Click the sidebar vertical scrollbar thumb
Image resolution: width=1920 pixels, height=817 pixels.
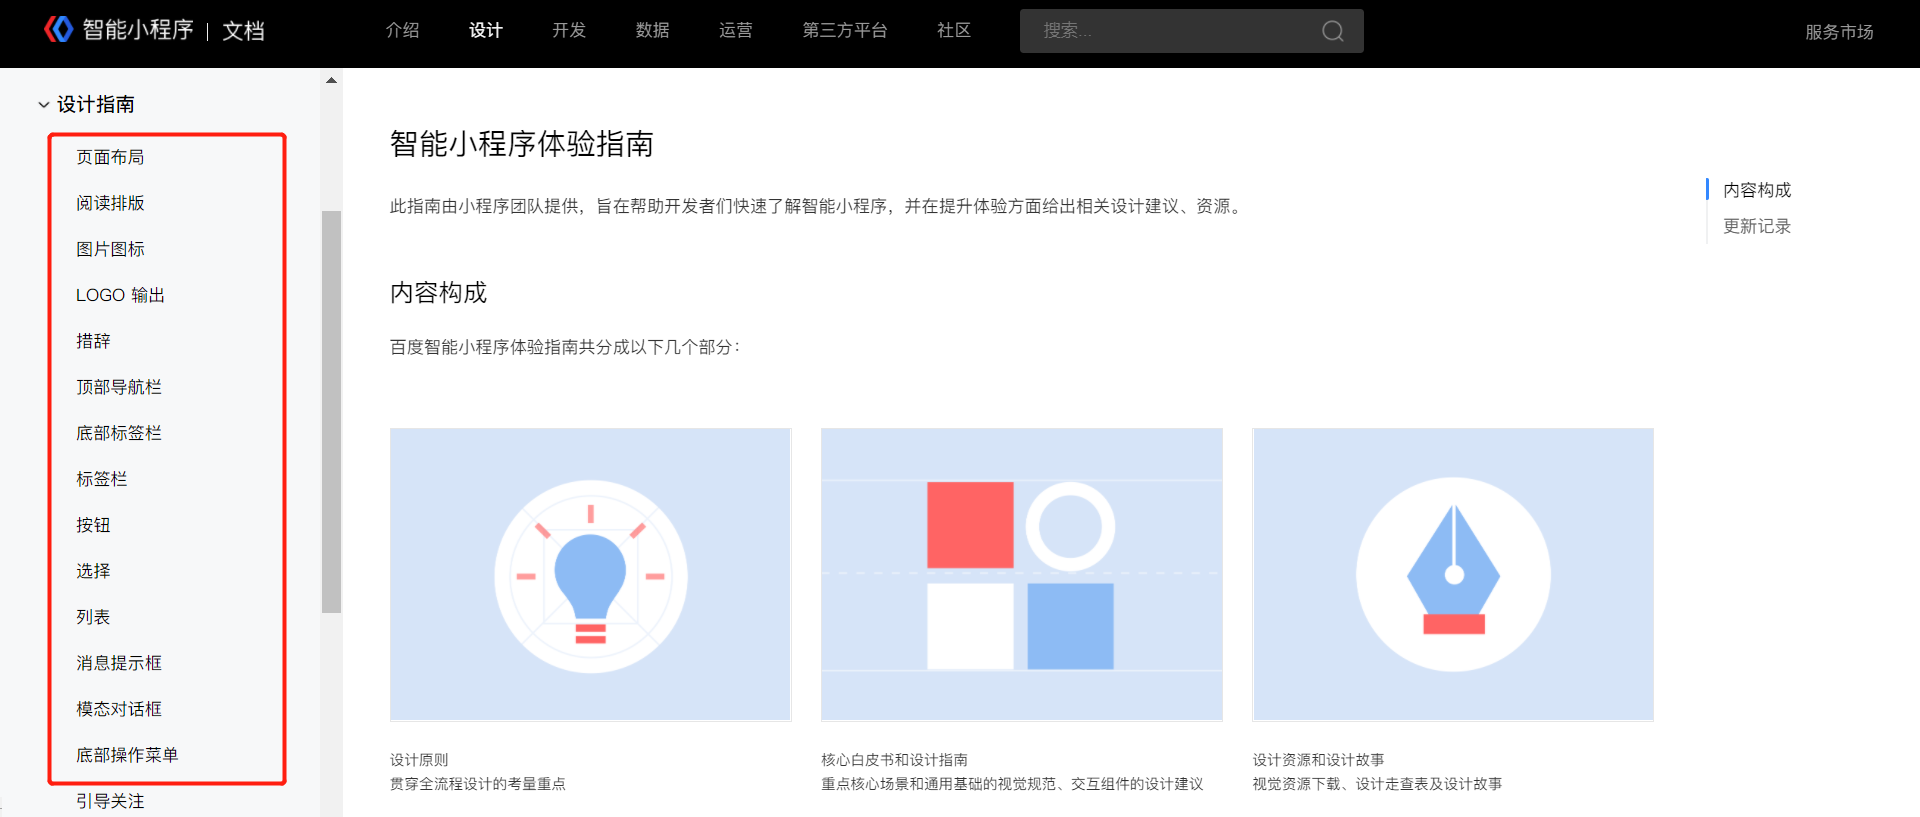(331, 411)
